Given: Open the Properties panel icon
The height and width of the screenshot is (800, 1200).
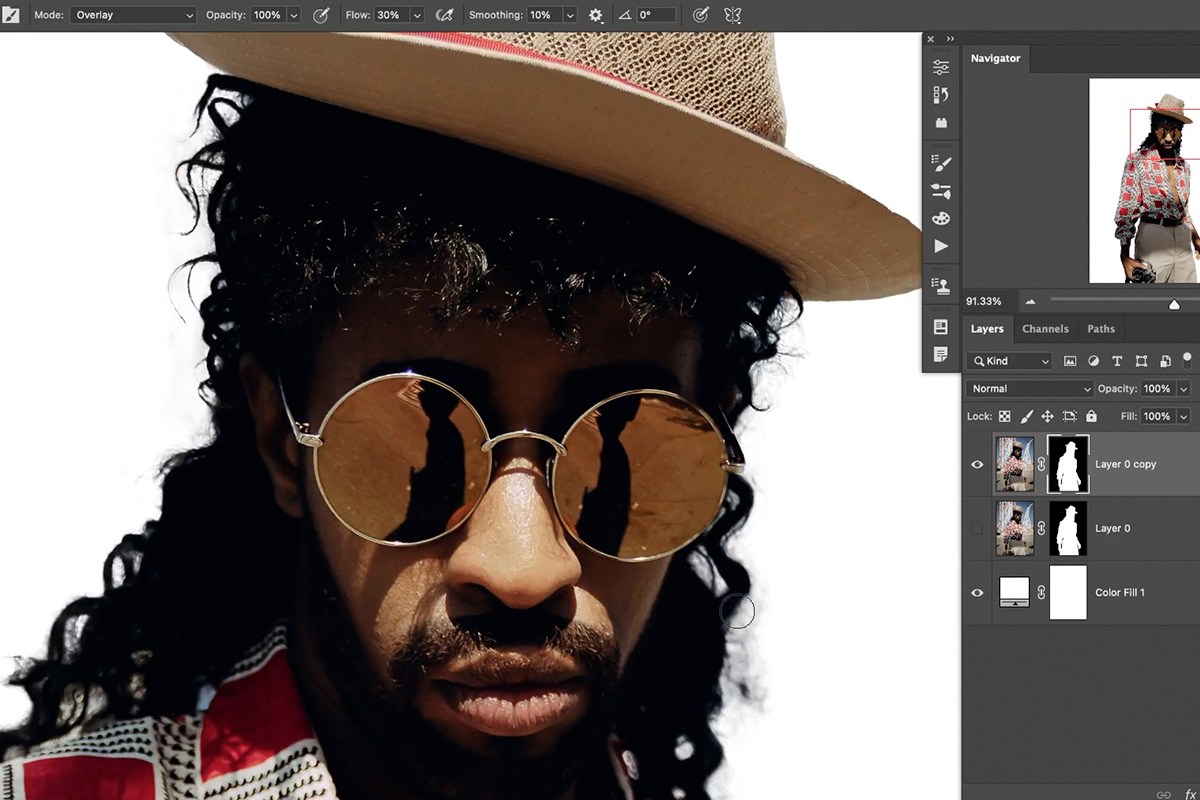Looking at the screenshot, I should pos(941,68).
